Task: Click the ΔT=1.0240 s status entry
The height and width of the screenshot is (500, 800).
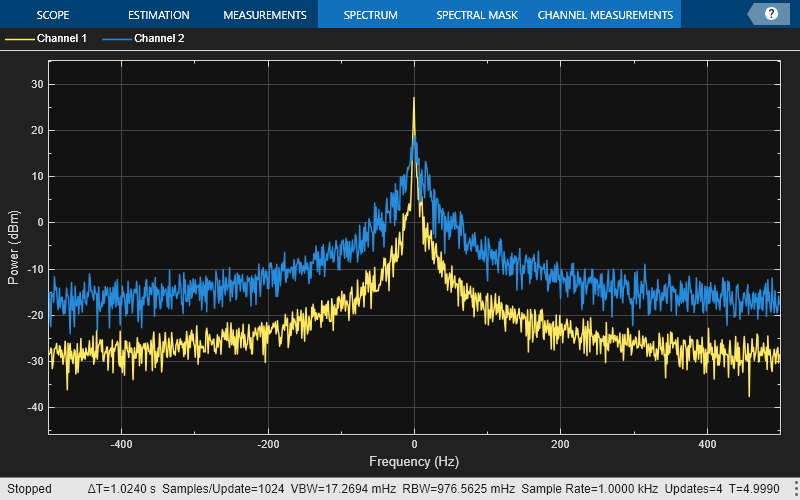Action: (x=121, y=489)
